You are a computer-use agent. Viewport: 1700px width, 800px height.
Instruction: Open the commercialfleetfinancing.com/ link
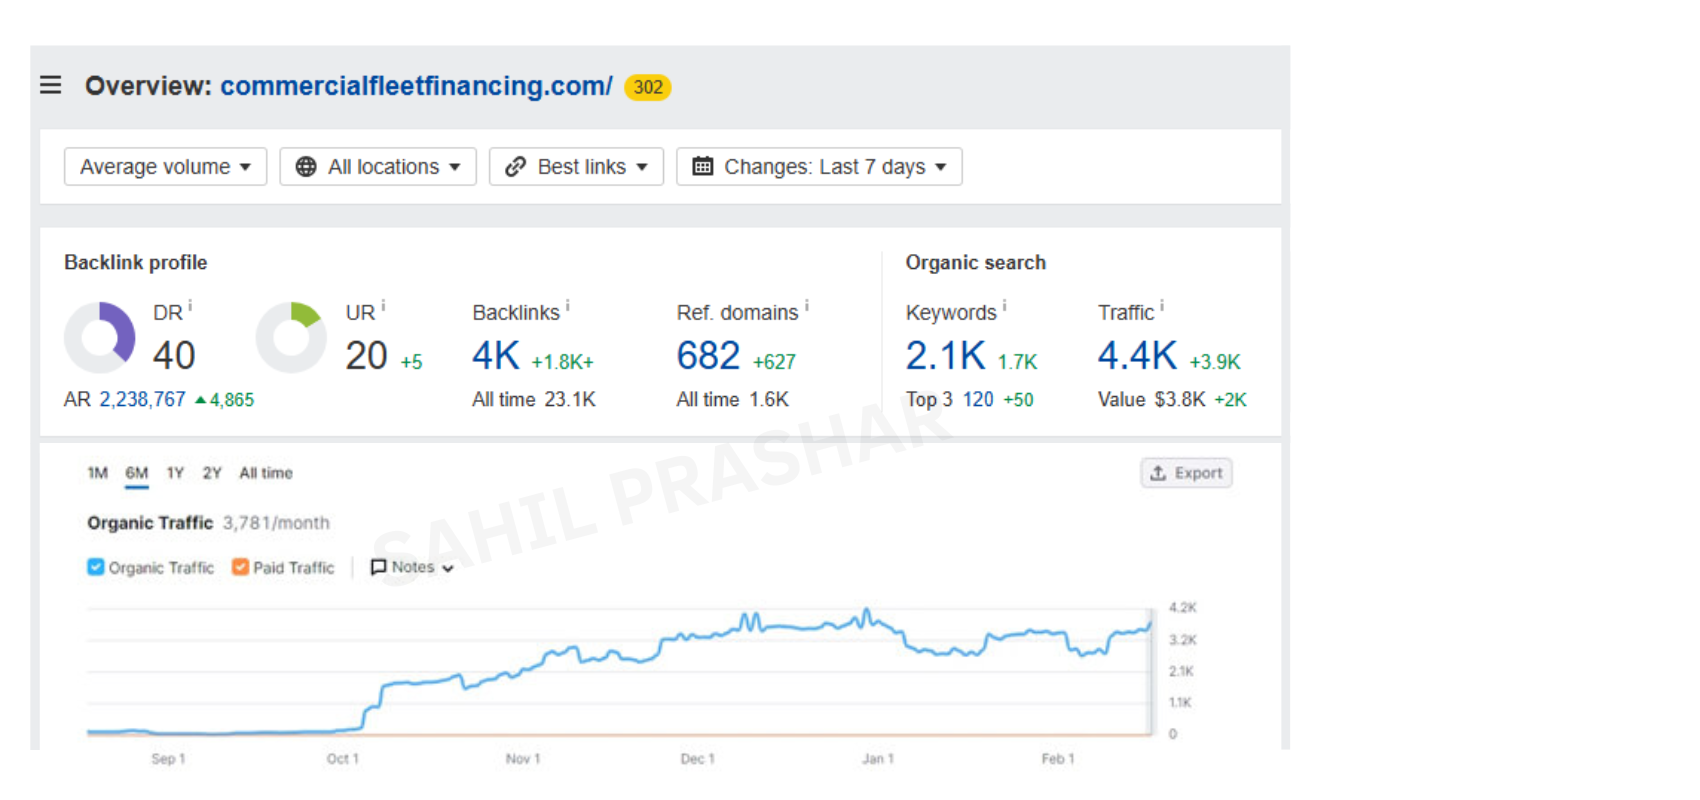point(416,86)
